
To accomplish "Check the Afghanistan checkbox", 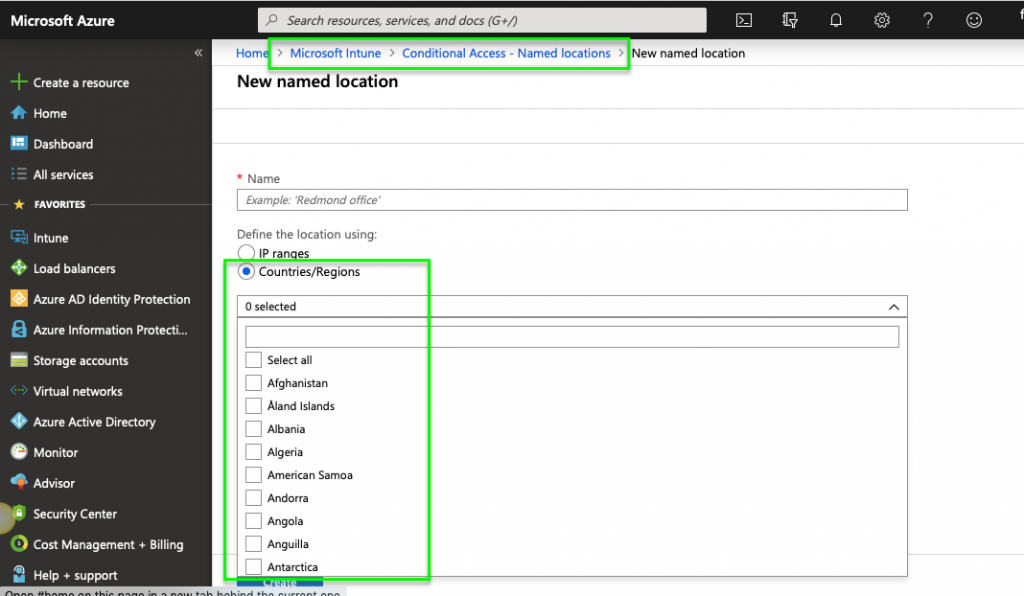I will [x=253, y=383].
